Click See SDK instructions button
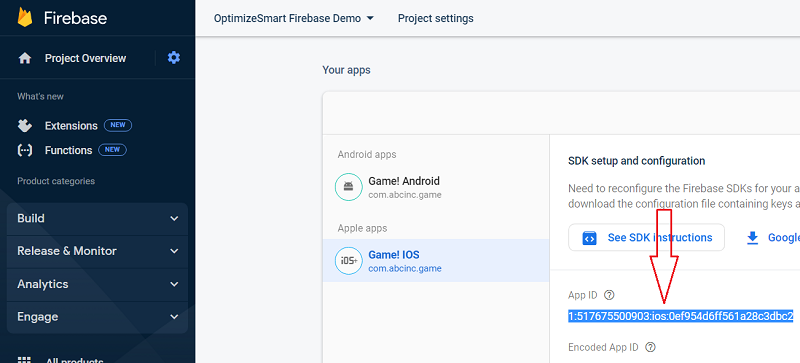Screen dimensions: 800x363 646,237
